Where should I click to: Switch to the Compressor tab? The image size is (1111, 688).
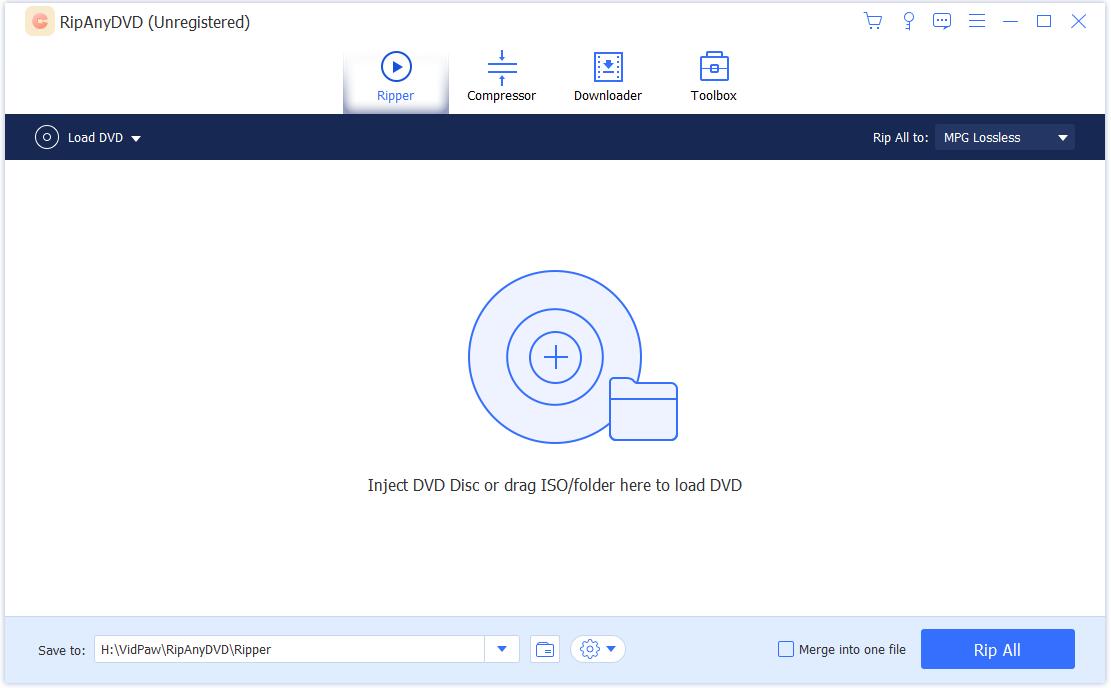point(501,78)
